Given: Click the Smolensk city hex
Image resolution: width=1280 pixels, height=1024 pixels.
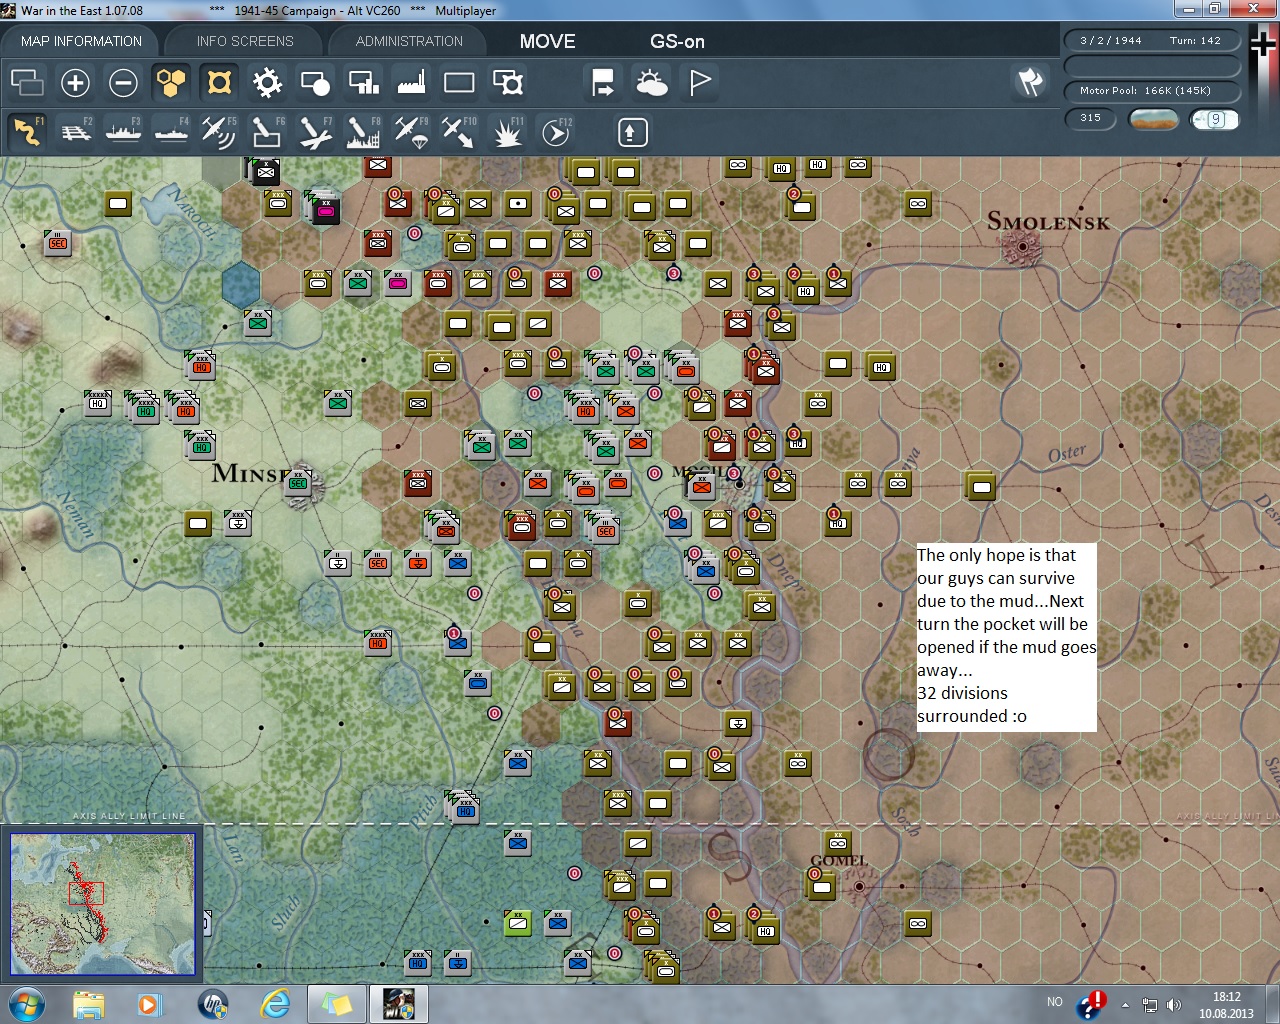Looking at the screenshot, I should pyautogui.click(x=1023, y=244).
